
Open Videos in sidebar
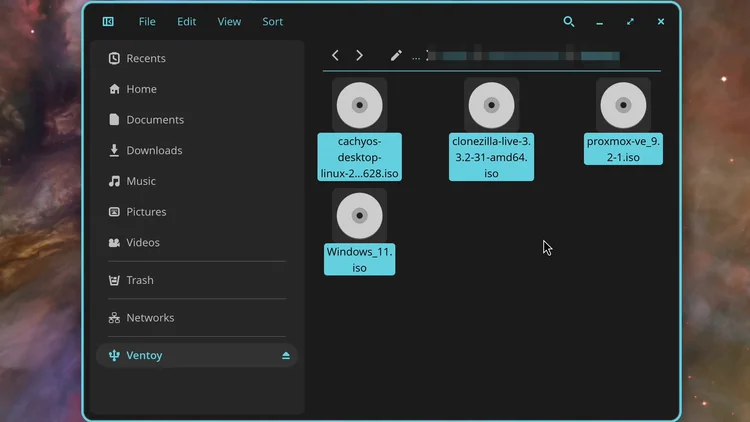click(x=197, y=242)
